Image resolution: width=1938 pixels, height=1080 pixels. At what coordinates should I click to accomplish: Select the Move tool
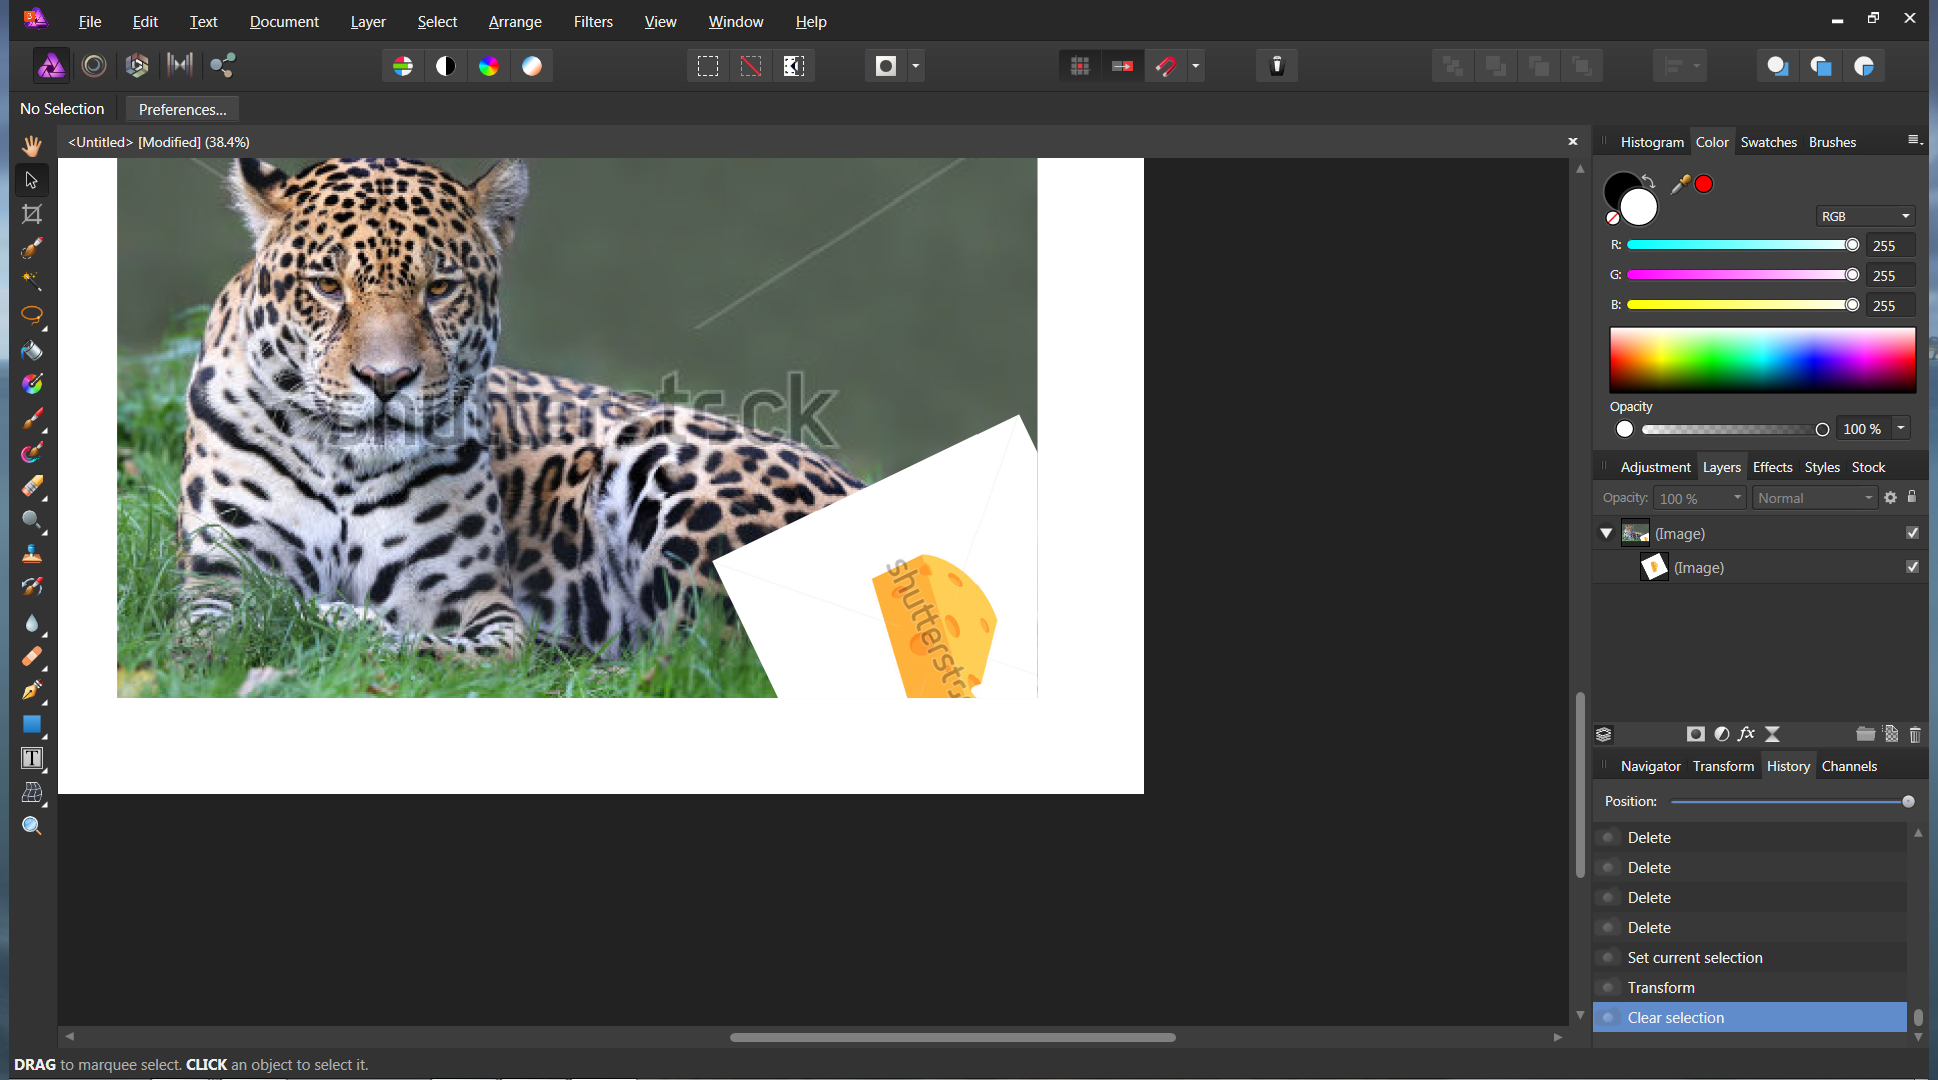[32, 180]
